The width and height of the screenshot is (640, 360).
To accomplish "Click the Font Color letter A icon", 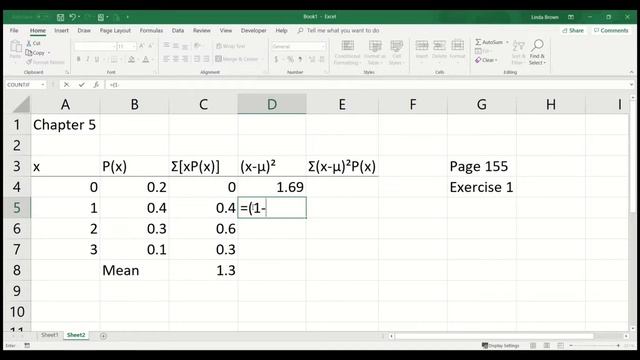I will tap(146, 60).
